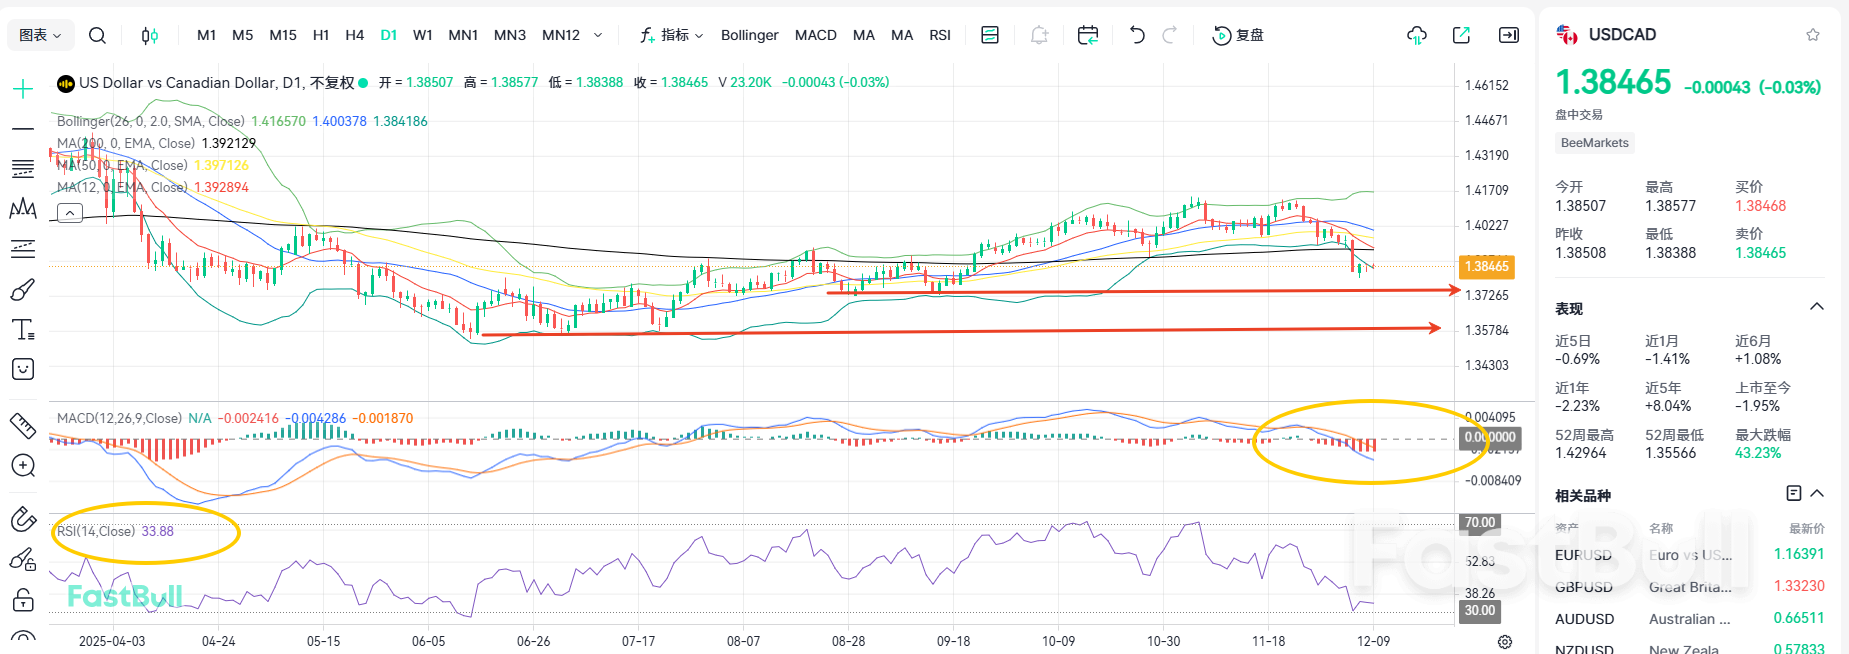Click the 复盘 replay button

pos(1238,35)
